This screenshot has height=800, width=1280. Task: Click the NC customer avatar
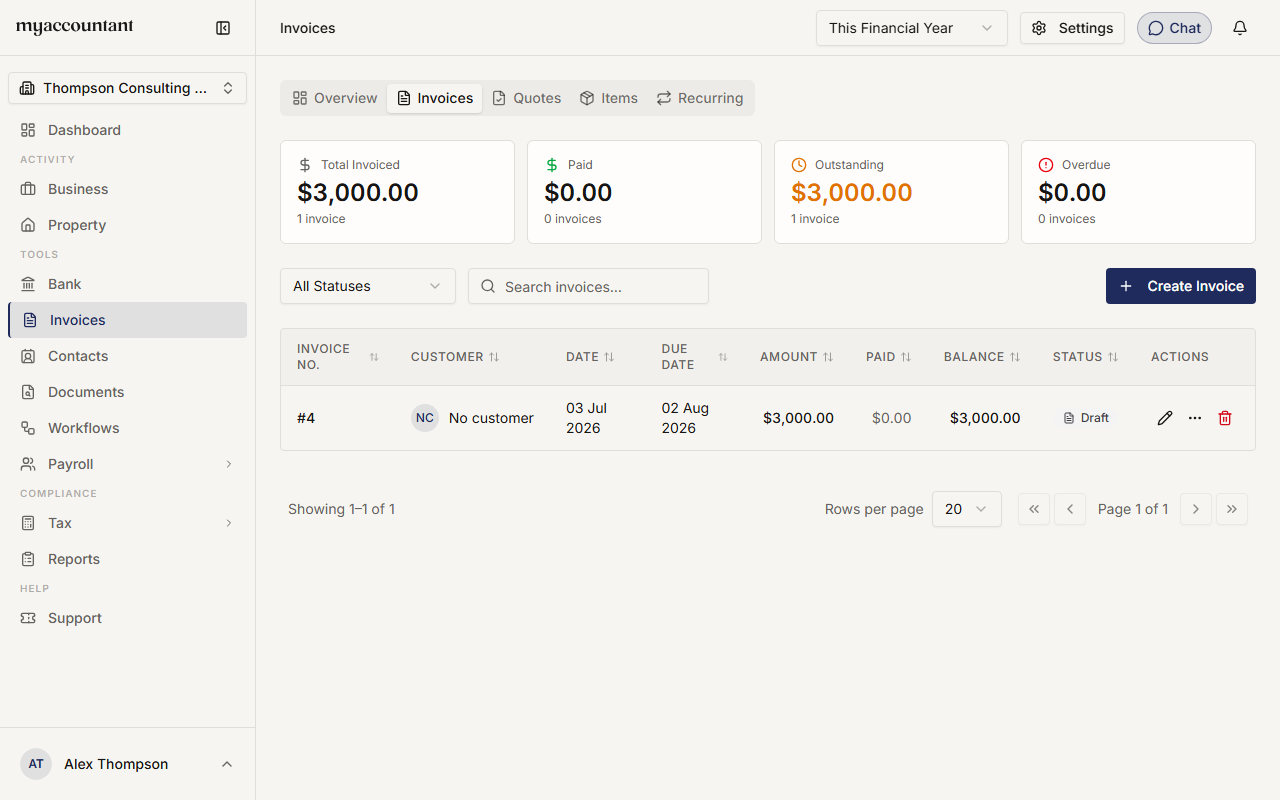pos(425,418)
